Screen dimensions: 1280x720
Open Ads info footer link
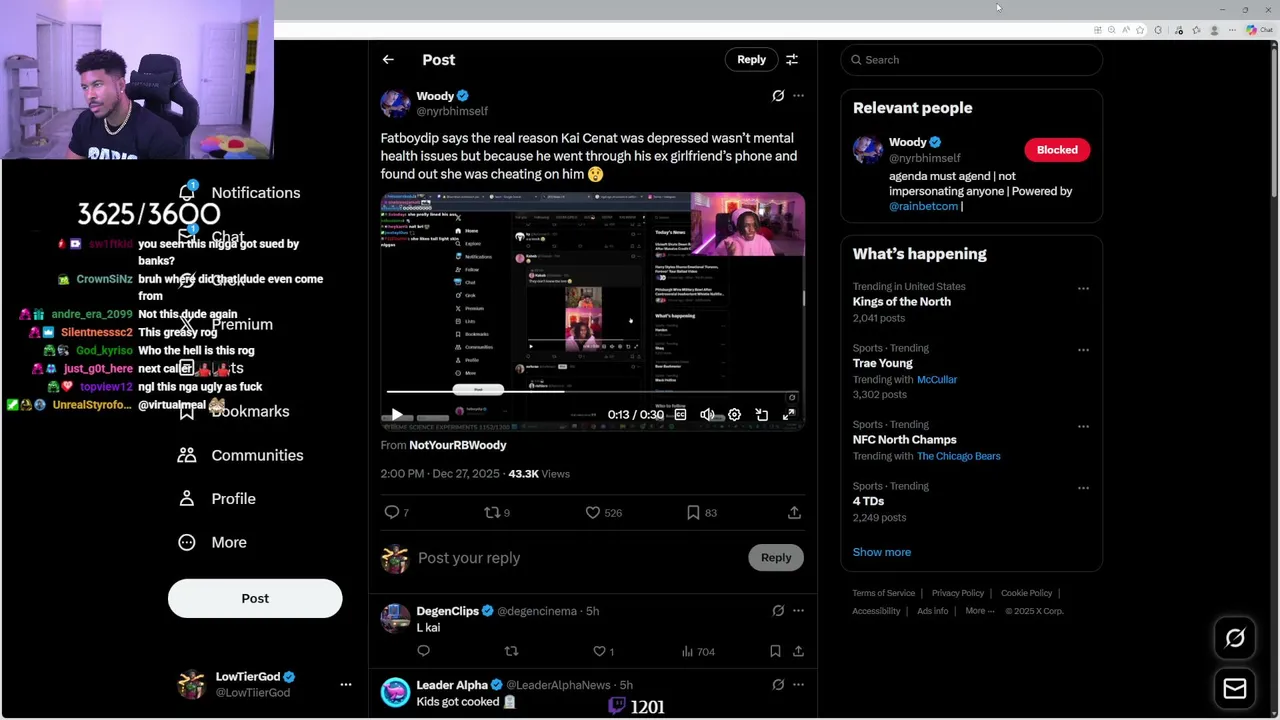(932, 611)
